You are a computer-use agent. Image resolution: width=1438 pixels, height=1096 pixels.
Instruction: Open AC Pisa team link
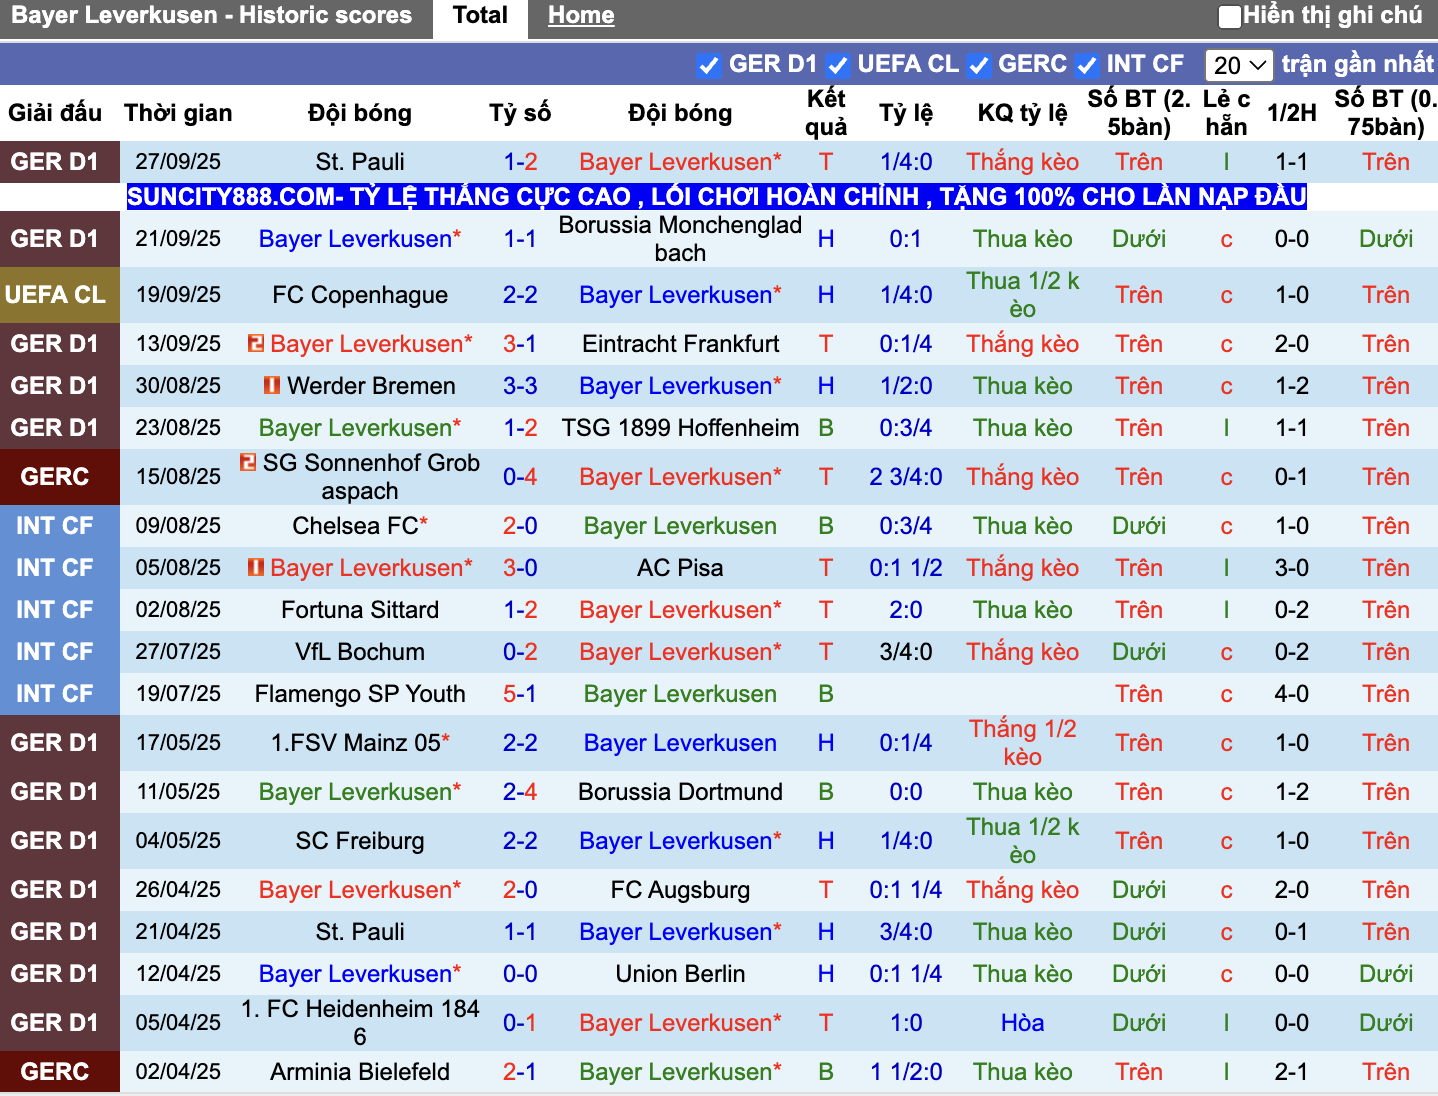(x=680, y=568)
